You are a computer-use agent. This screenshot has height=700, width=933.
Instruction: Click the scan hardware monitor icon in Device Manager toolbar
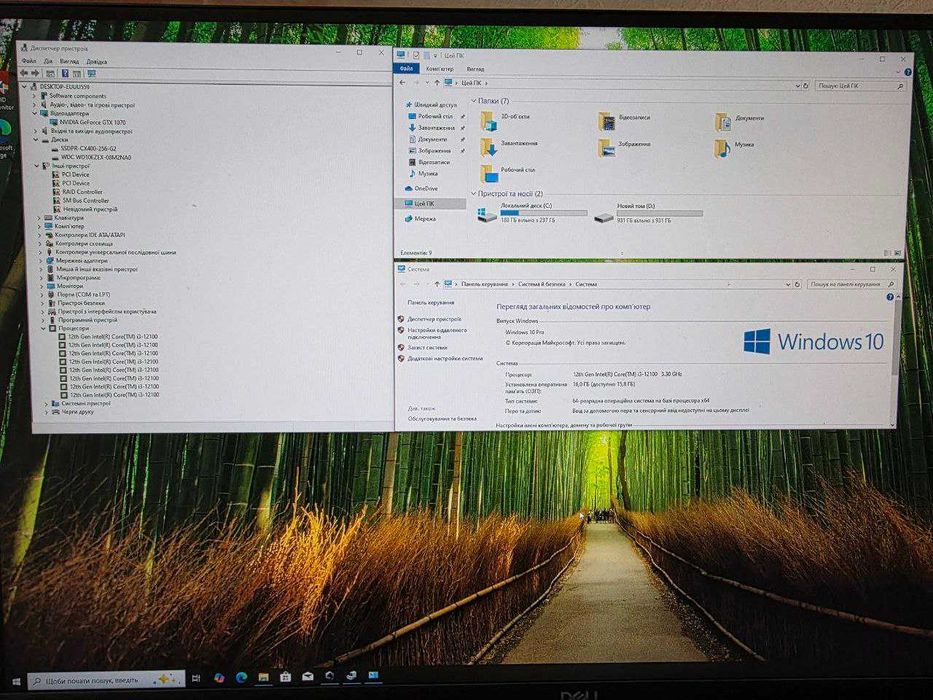(x=91, y=74)
